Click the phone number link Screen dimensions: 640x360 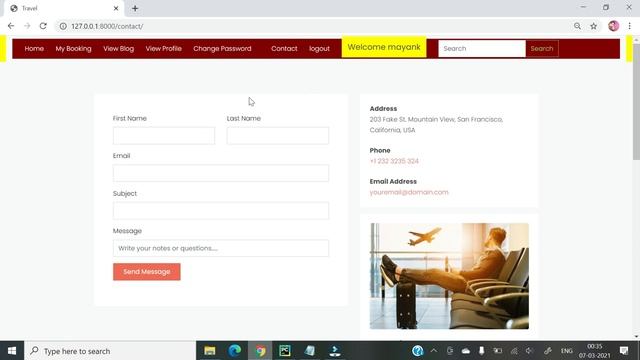tap(394, 161)
